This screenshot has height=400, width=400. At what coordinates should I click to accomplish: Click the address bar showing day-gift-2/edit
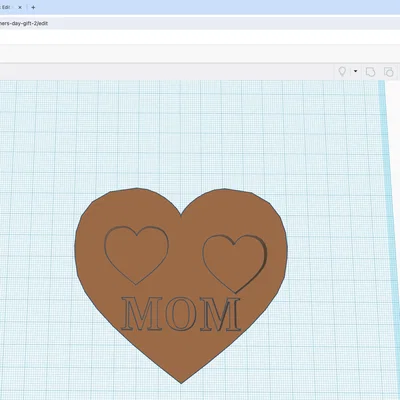click(x=200, y=23)
